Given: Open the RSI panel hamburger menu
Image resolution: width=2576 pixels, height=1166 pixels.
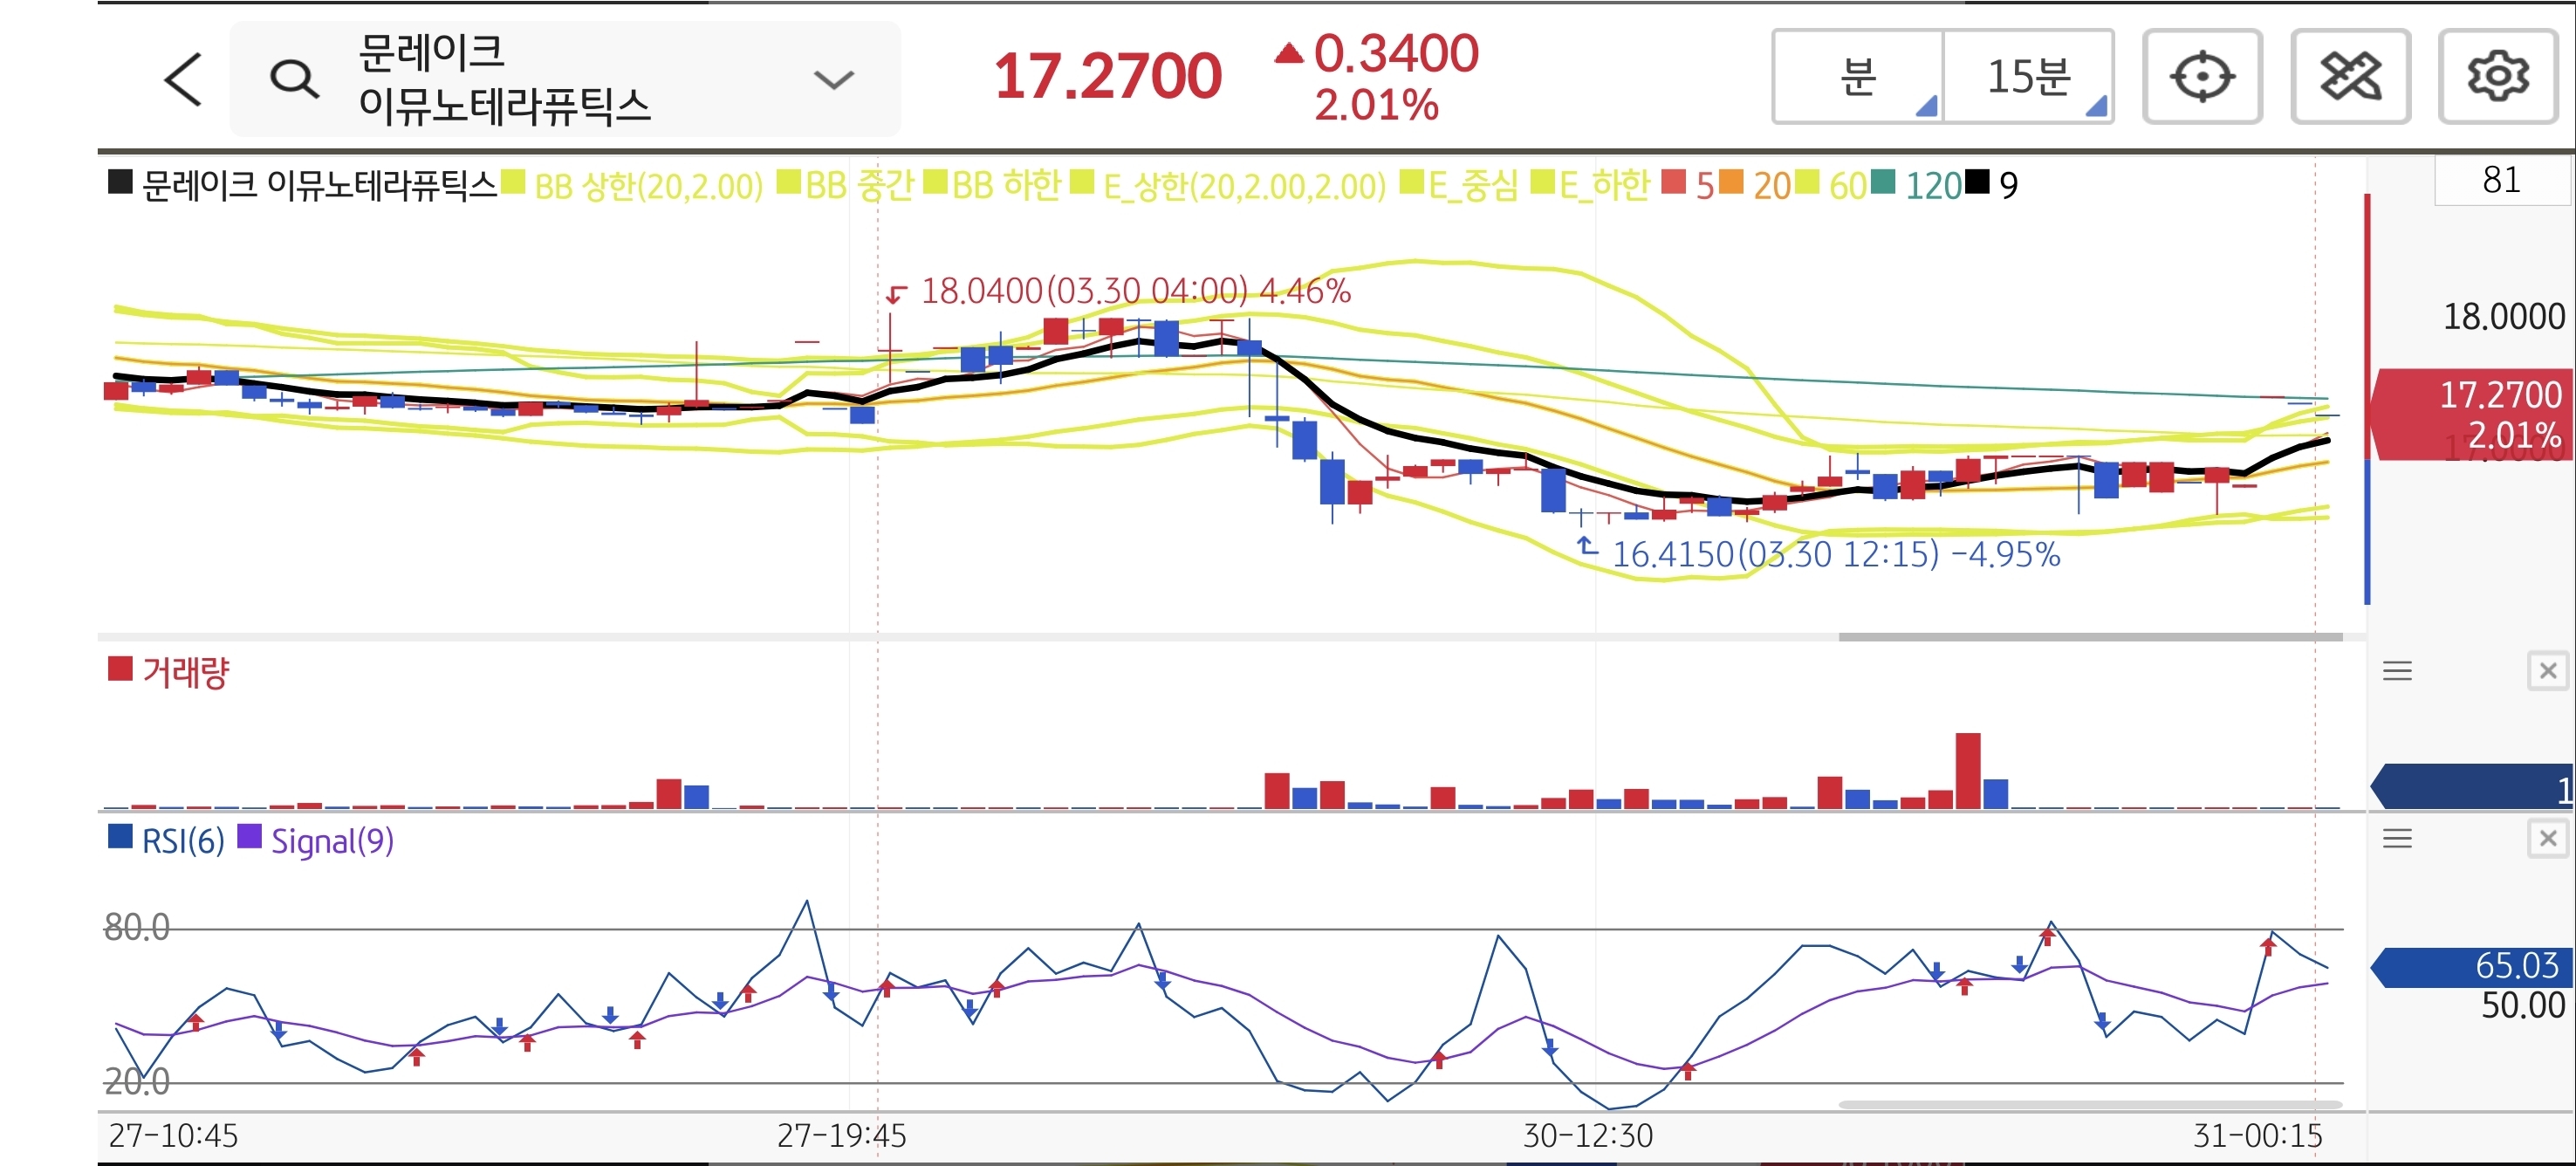Looking at the screenshot, I should (2397, 838).
